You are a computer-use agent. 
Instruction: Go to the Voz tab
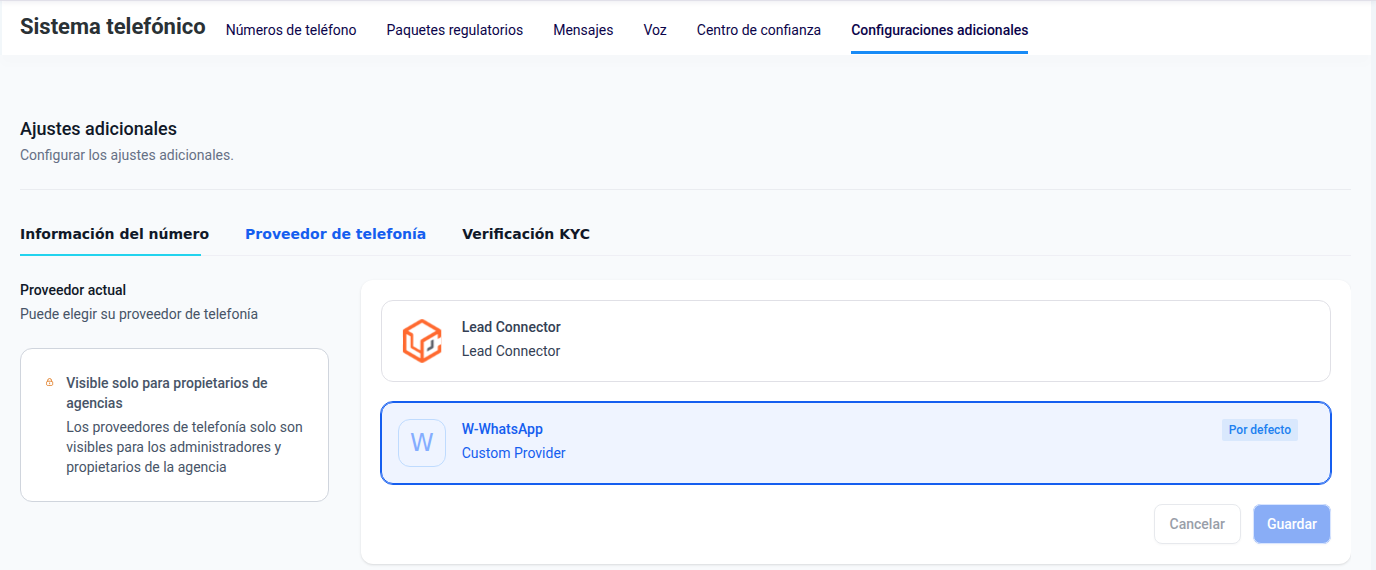point(655,30)
